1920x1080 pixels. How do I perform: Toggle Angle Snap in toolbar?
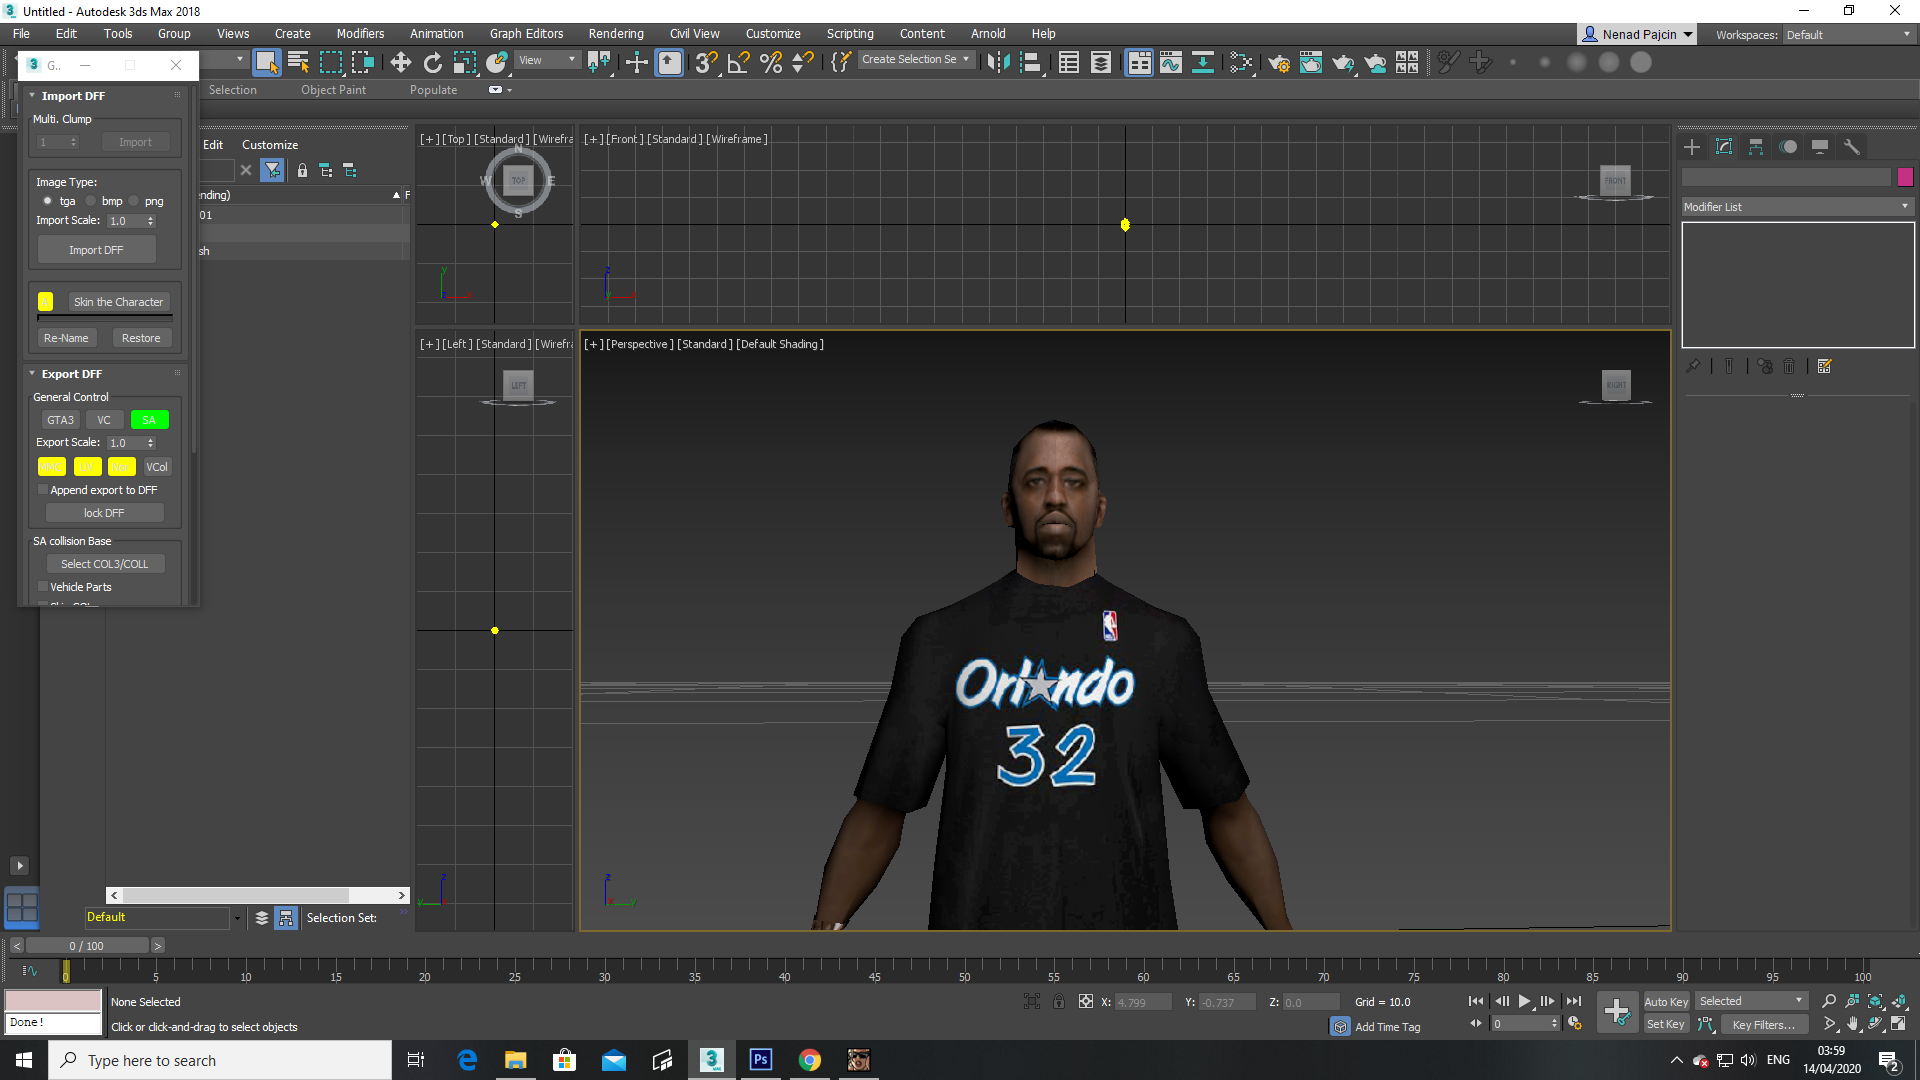tap(738, 62)
